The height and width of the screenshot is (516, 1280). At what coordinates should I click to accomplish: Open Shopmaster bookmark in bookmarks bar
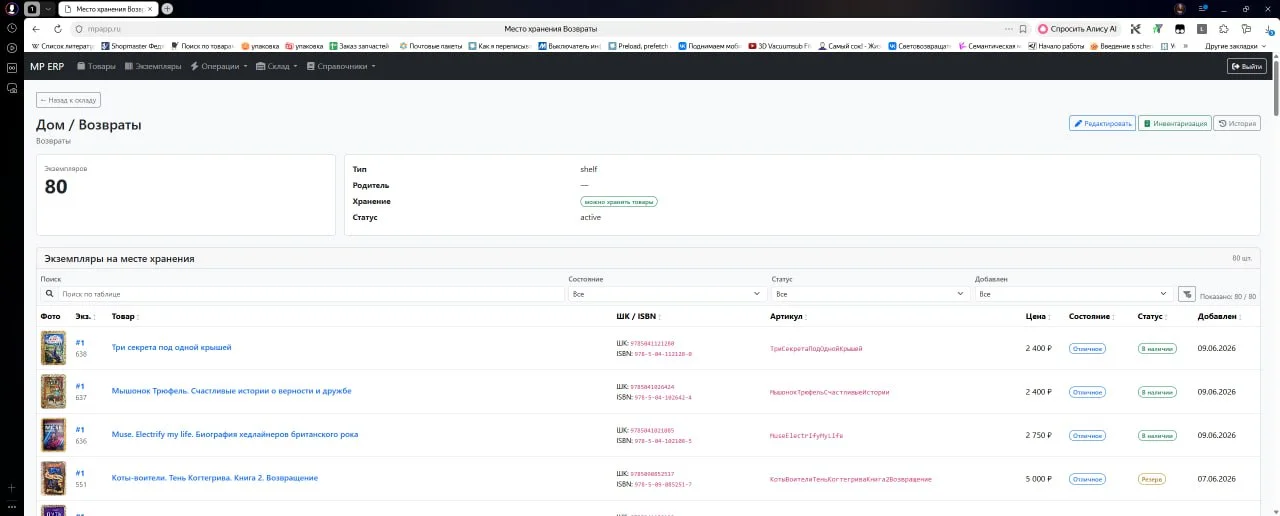pyautogui.click(x=131, y=46)
